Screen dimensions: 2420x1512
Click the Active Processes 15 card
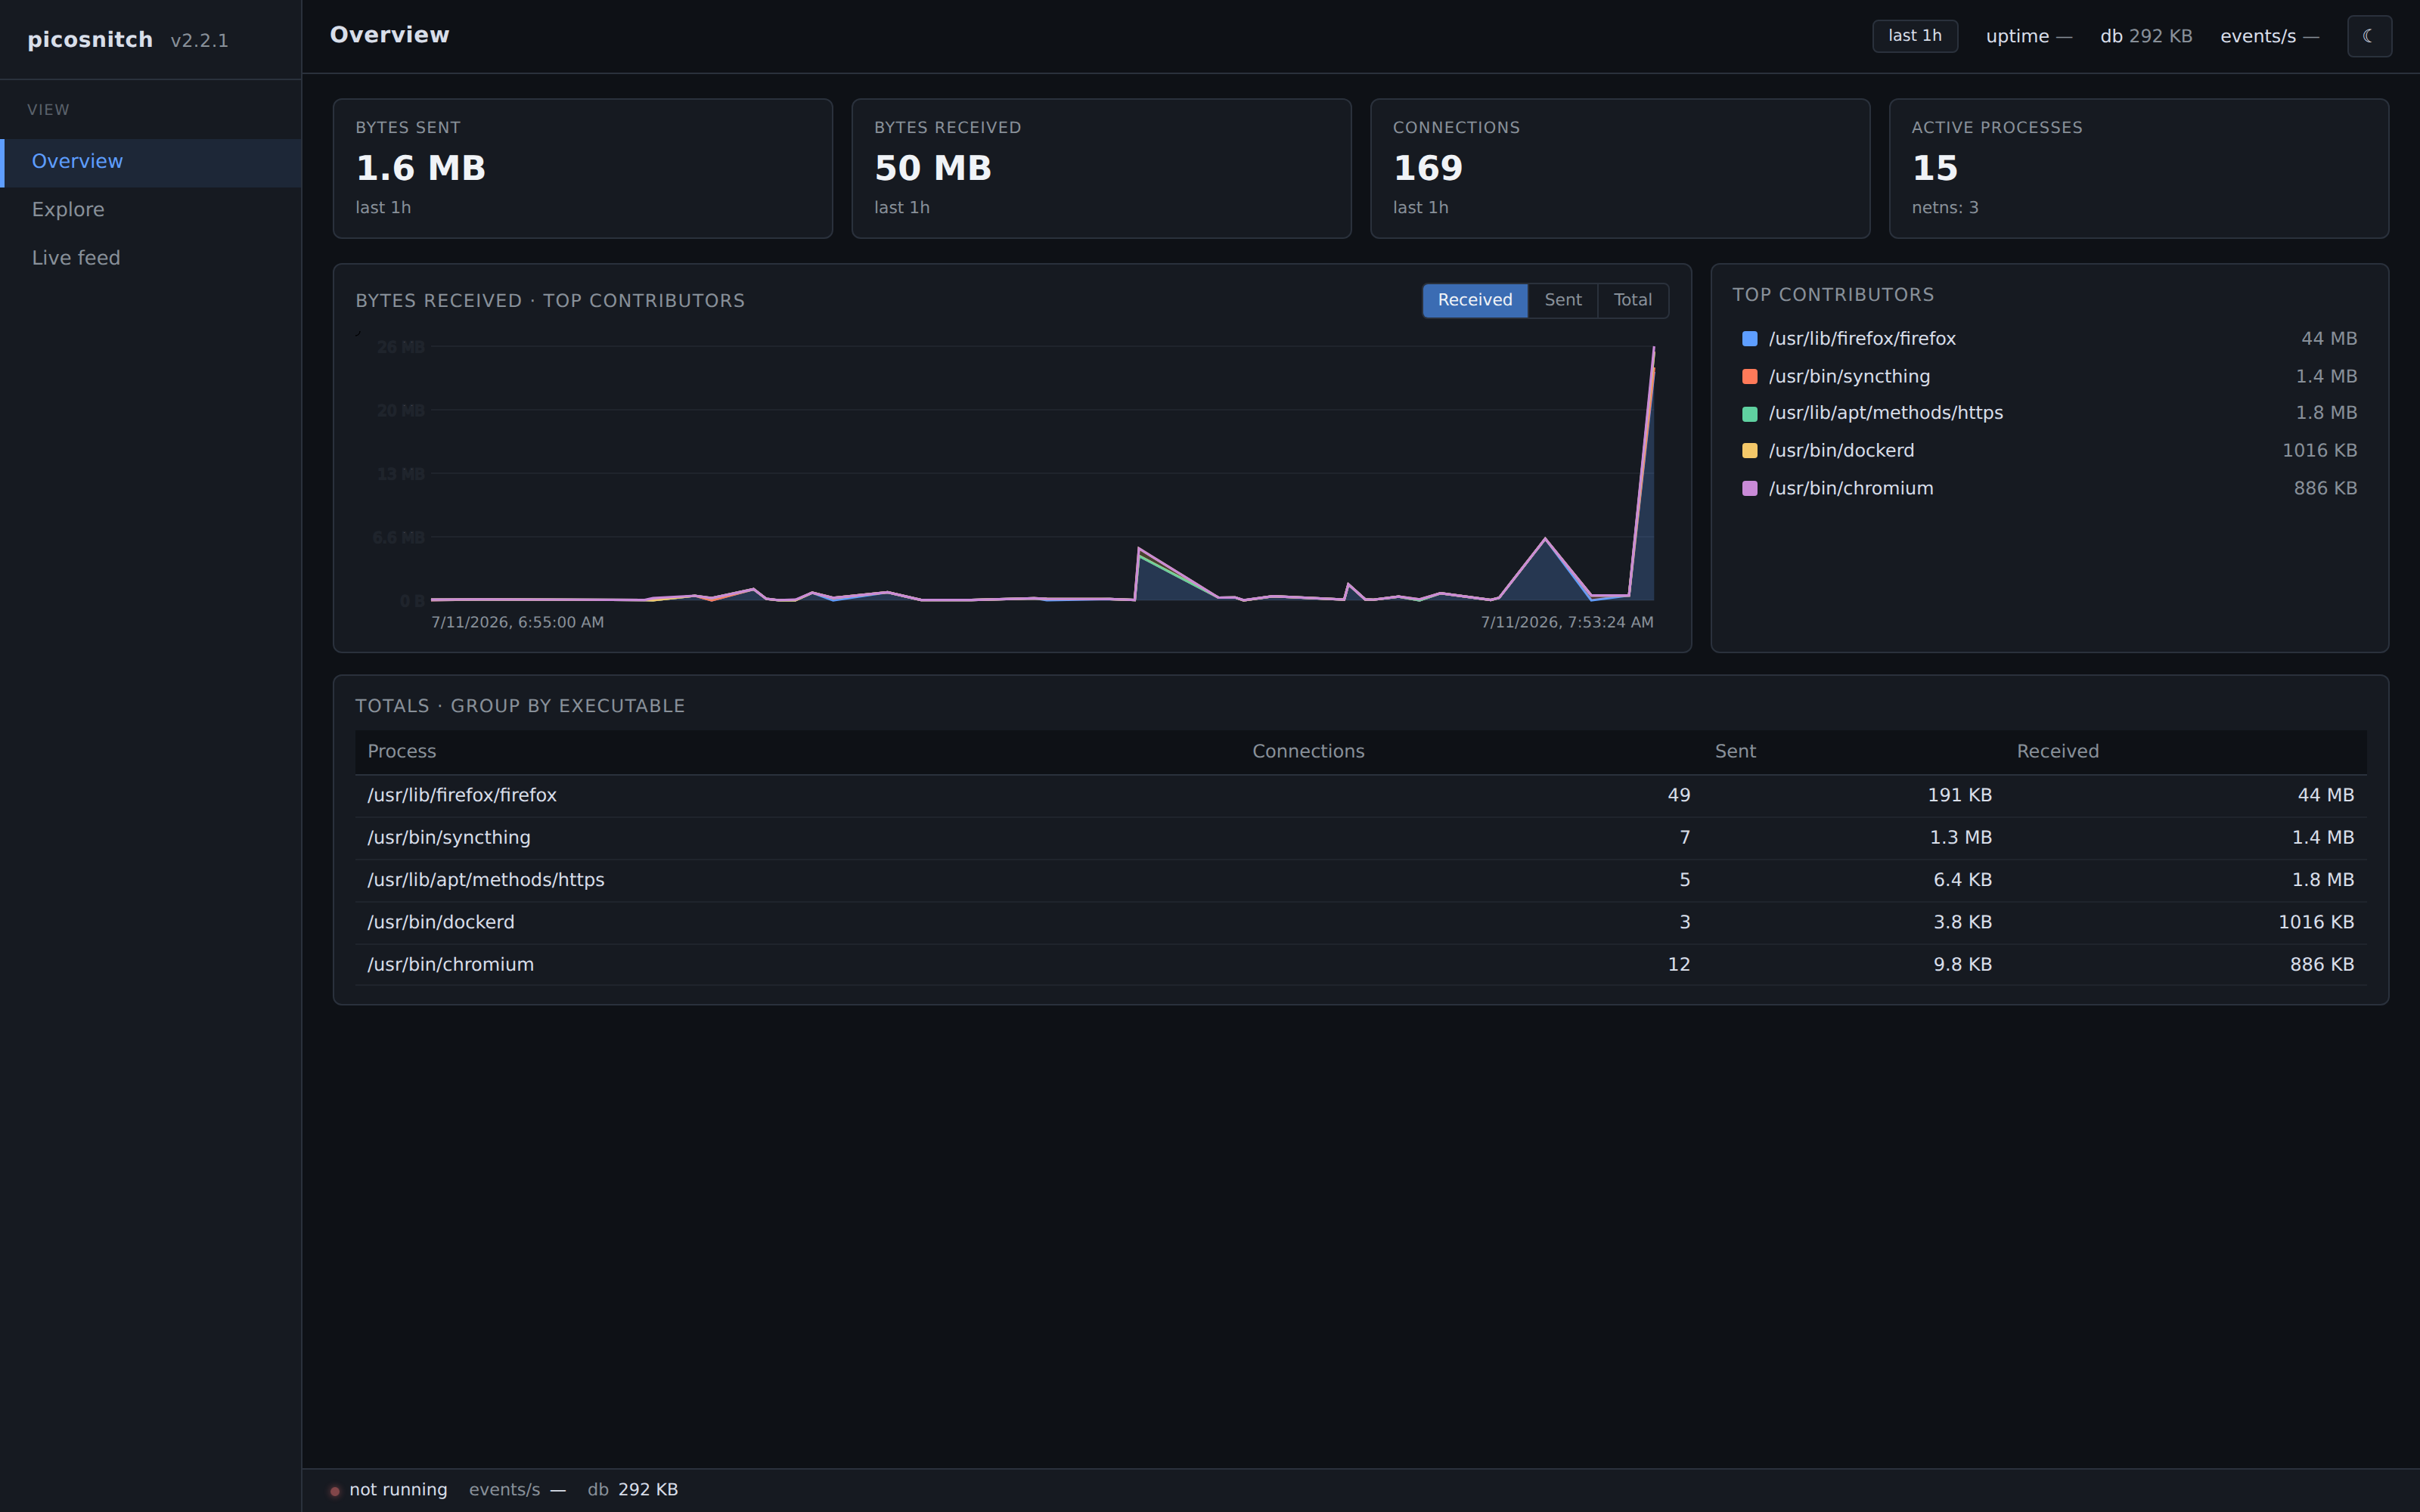point(2138,168)
